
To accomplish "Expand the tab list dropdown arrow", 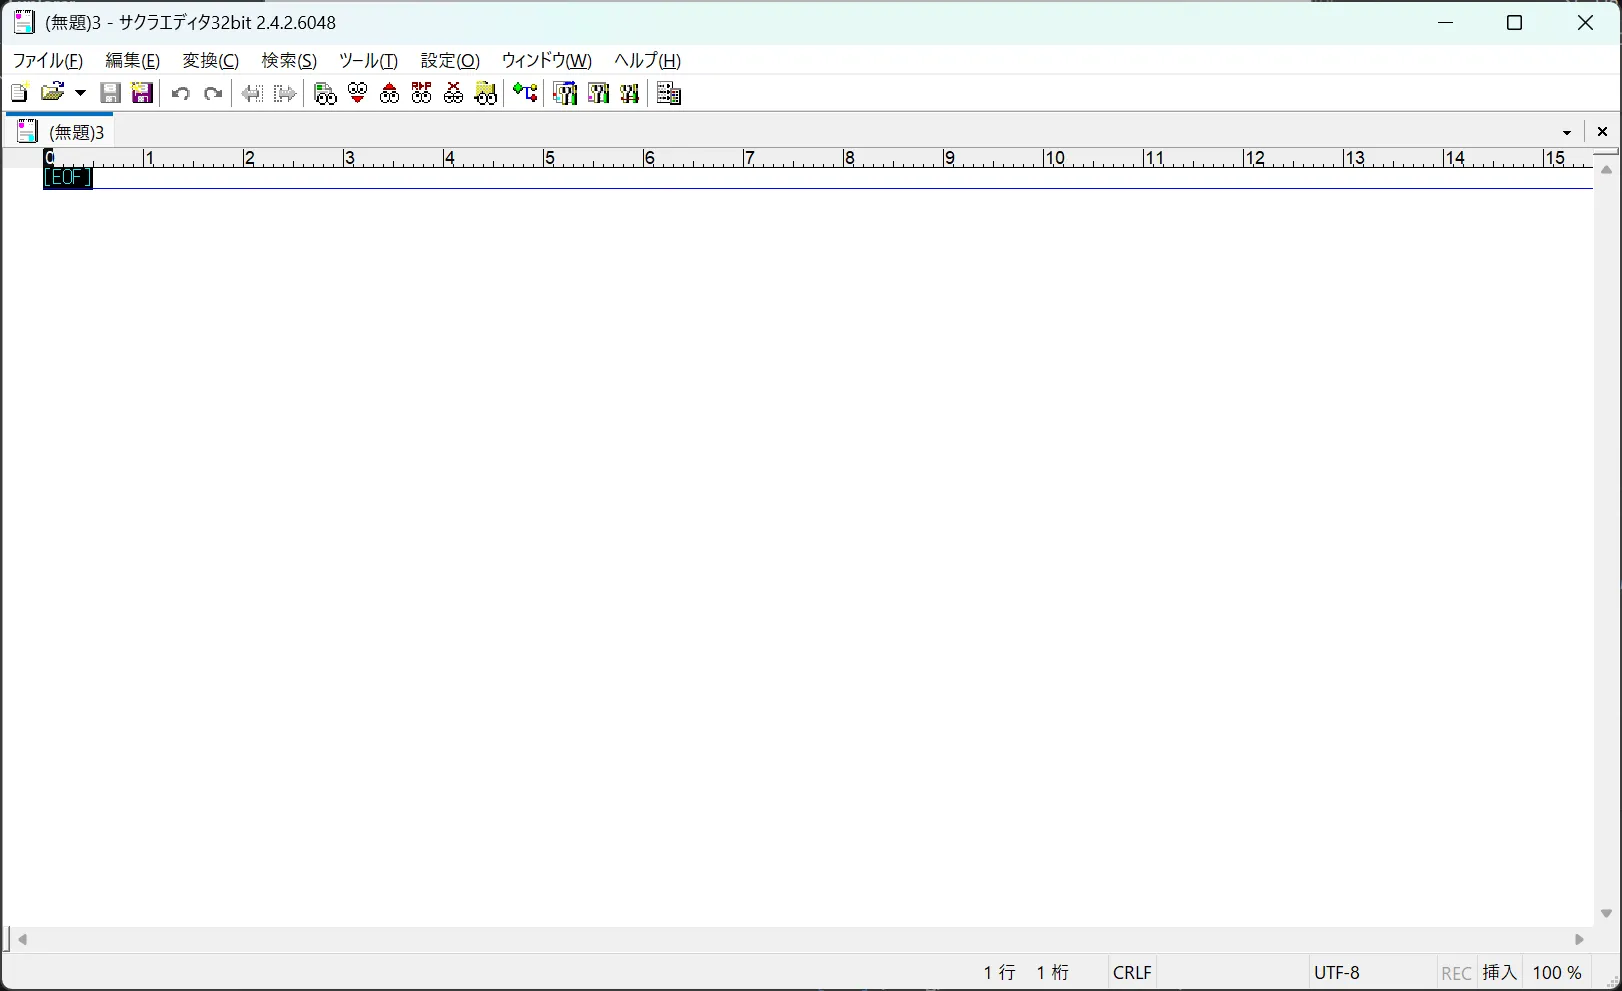I will (x=1567, y=132).
